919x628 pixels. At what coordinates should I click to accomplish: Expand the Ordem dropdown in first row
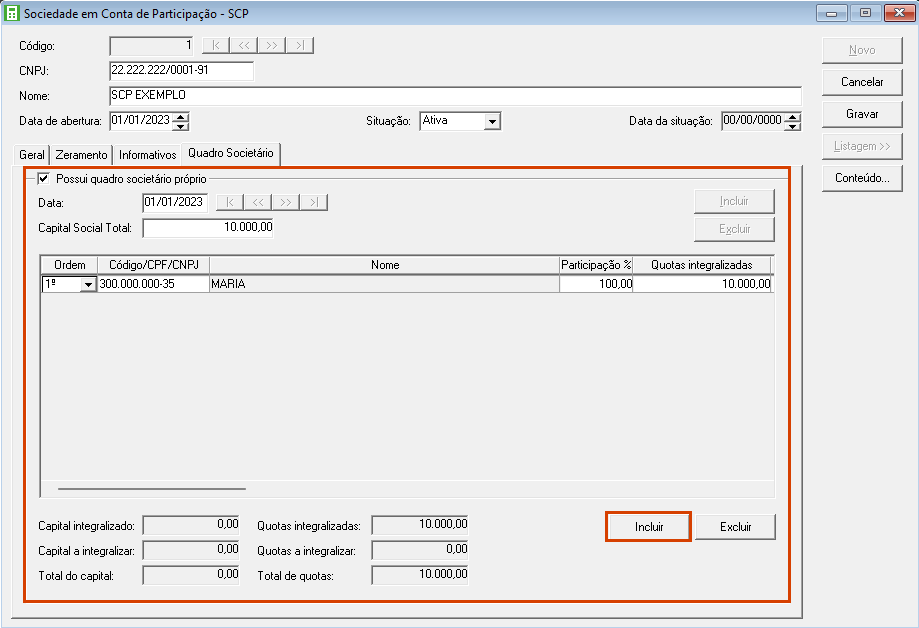pos(88,285)
